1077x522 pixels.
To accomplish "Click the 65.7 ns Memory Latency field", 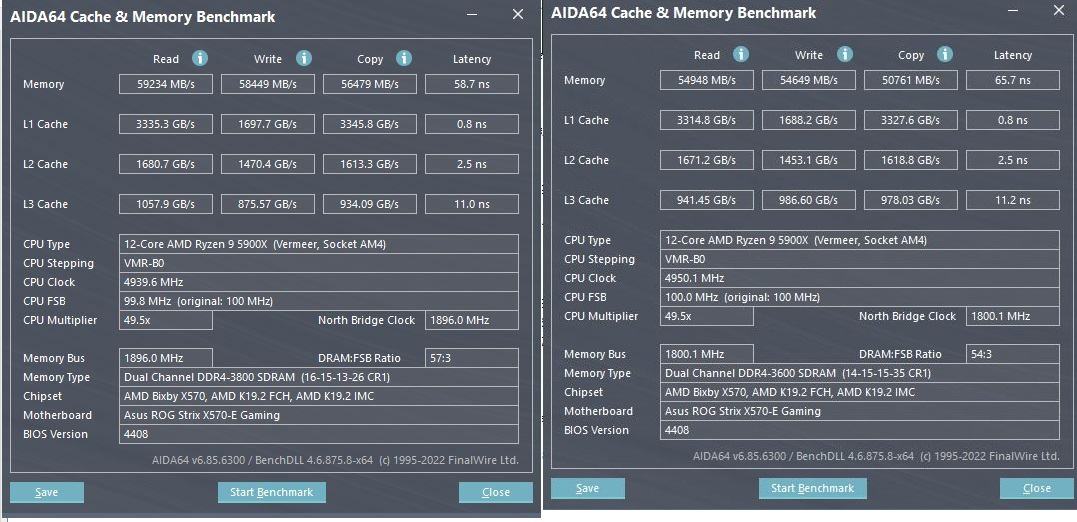I will [x=1012, y=81].
